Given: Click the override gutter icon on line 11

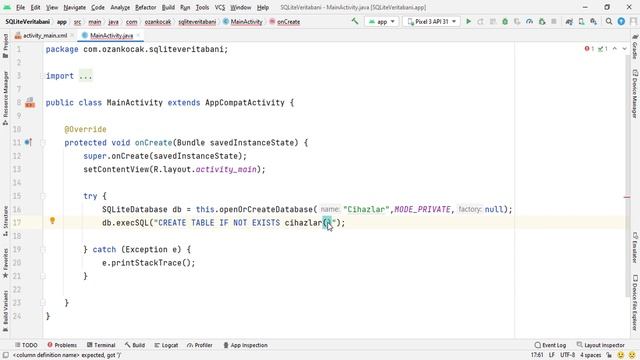Looking at the screenshot, I should coord(28,142).
